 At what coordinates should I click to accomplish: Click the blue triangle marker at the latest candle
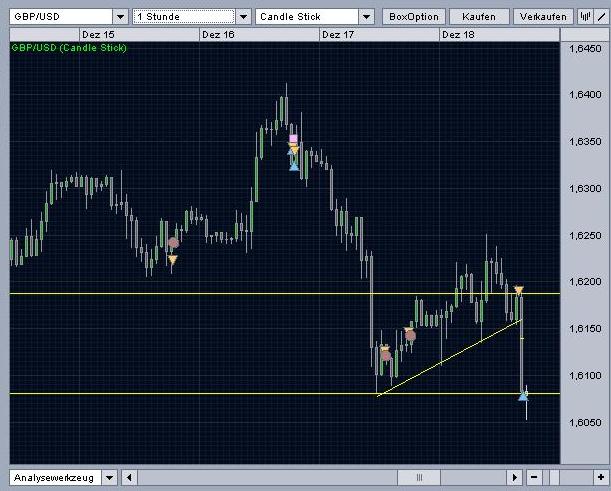pos(523,397)
